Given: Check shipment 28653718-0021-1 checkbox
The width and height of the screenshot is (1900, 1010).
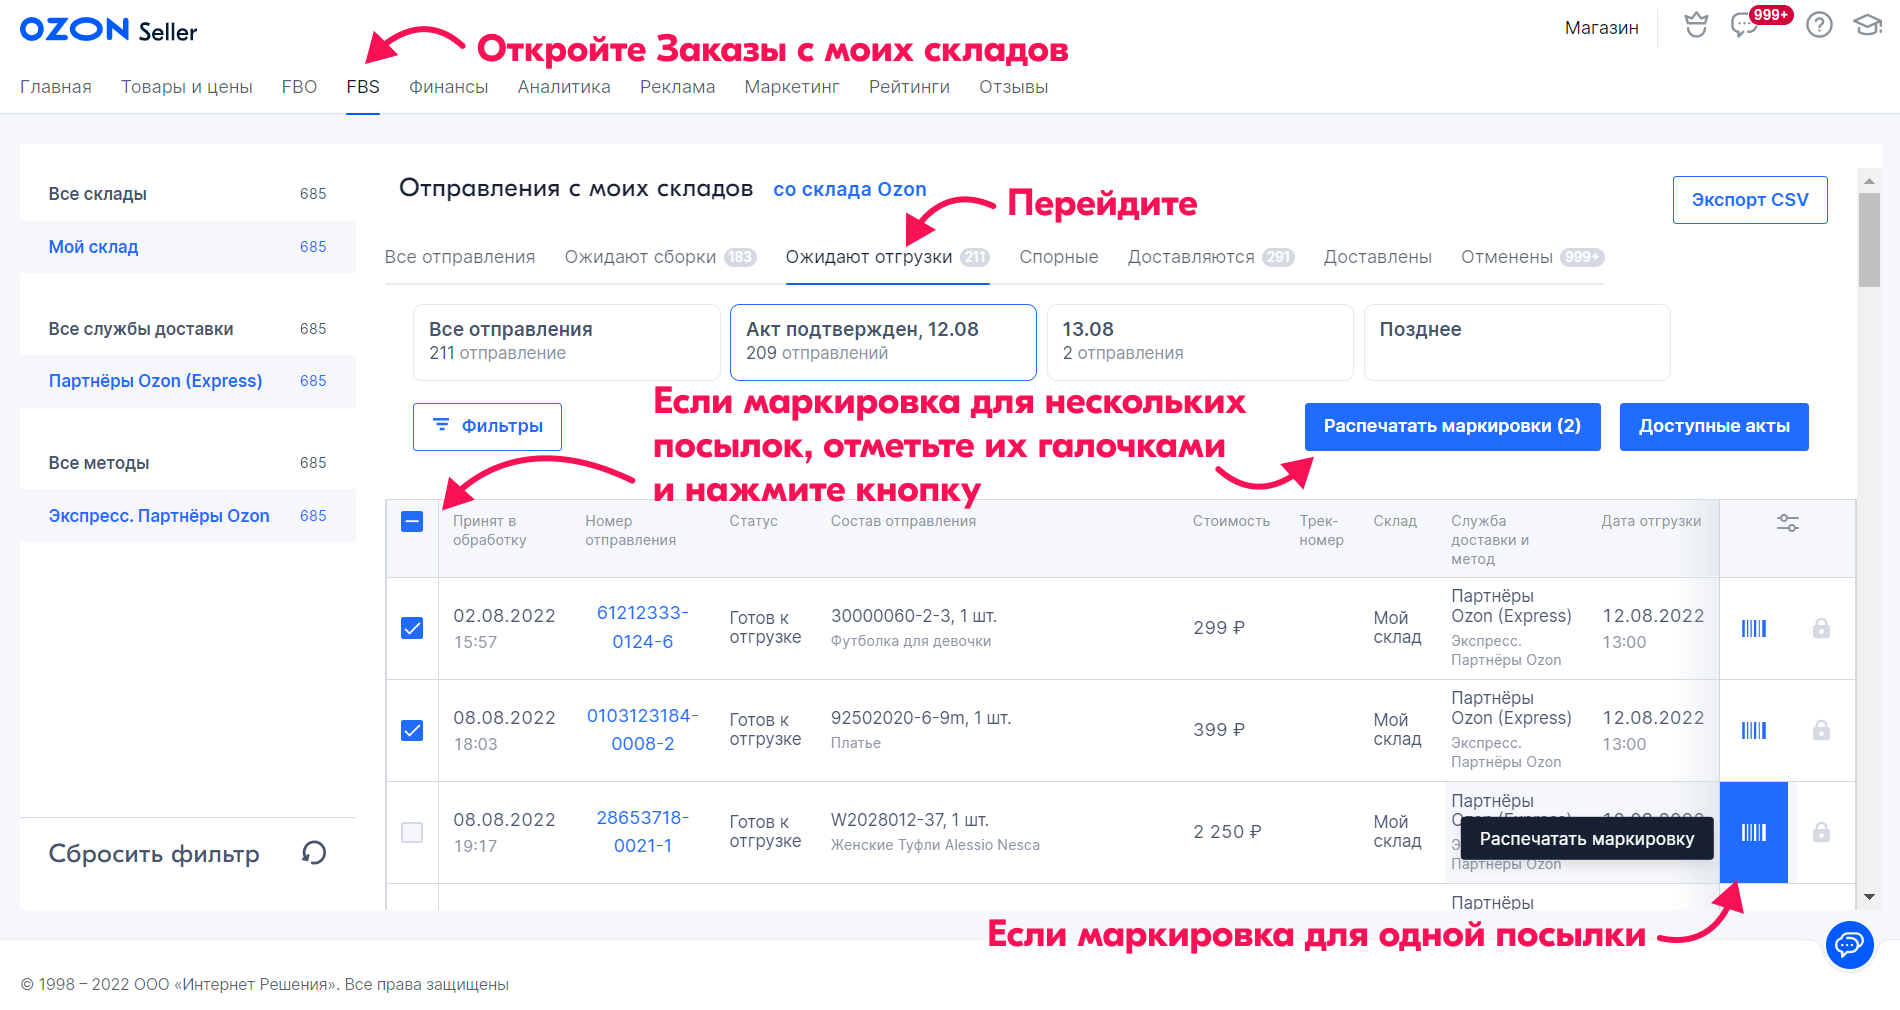Looking at the screenshot, I should [412, 832].
